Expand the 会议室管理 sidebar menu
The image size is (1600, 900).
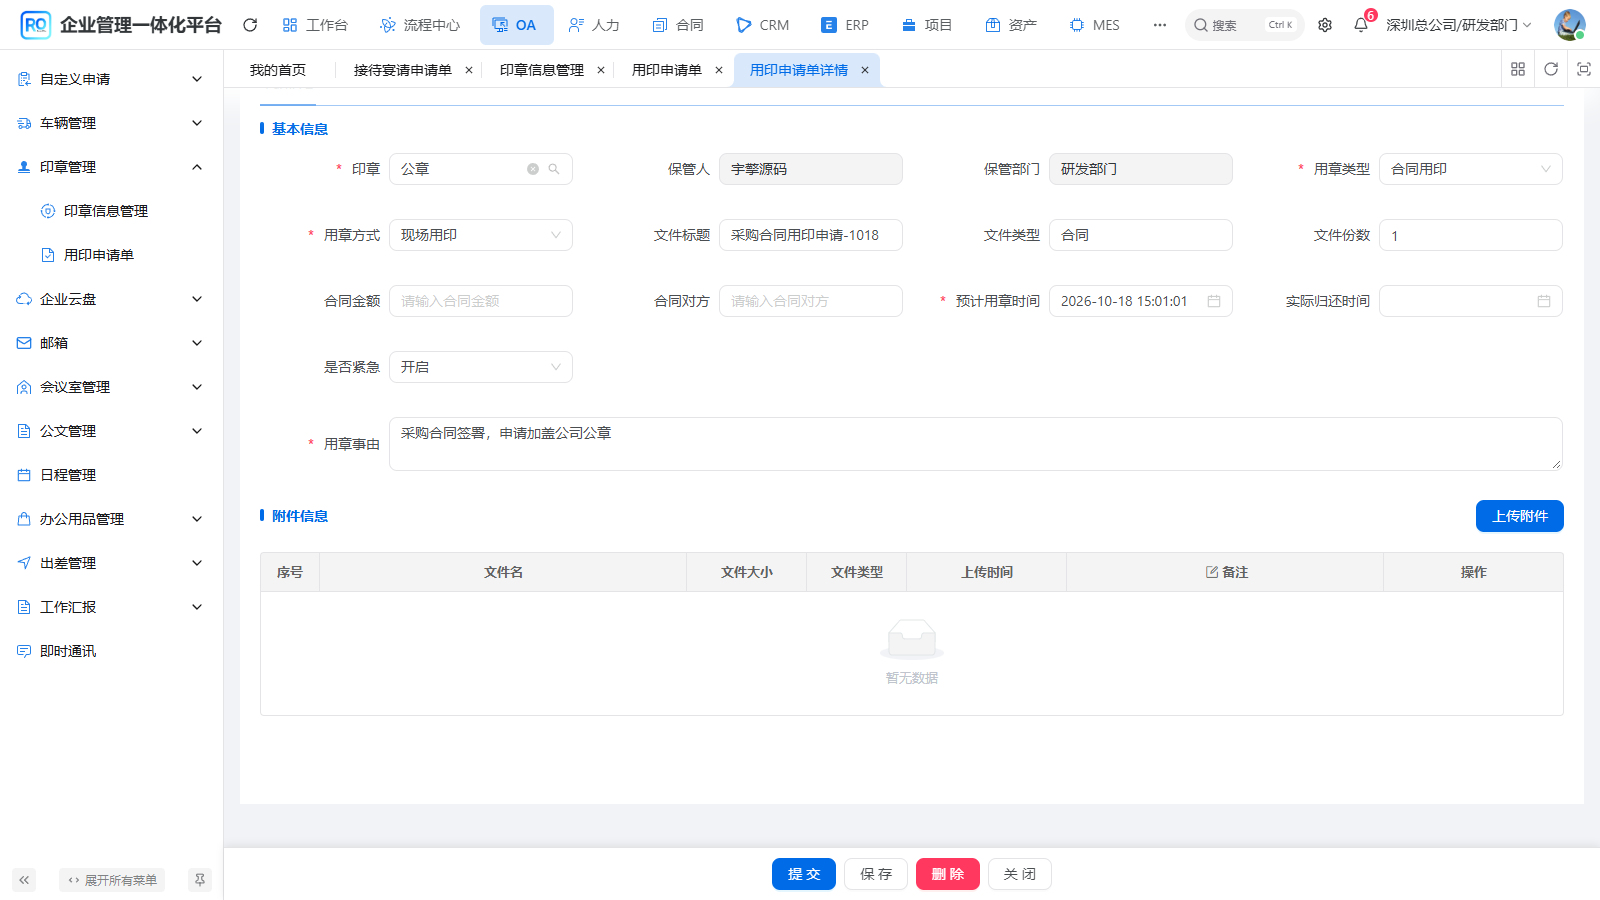pyautogui.click(x=111, y=387)
